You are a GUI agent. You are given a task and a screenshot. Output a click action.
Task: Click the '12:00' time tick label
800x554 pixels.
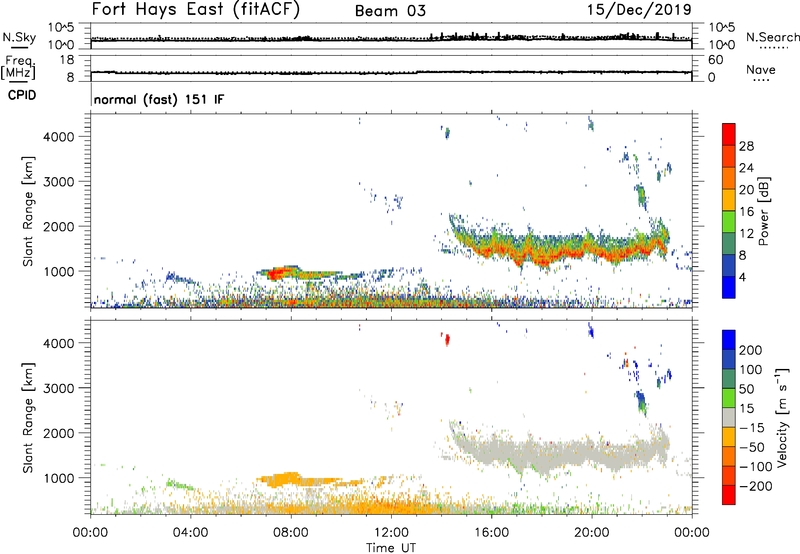[391, 533]
